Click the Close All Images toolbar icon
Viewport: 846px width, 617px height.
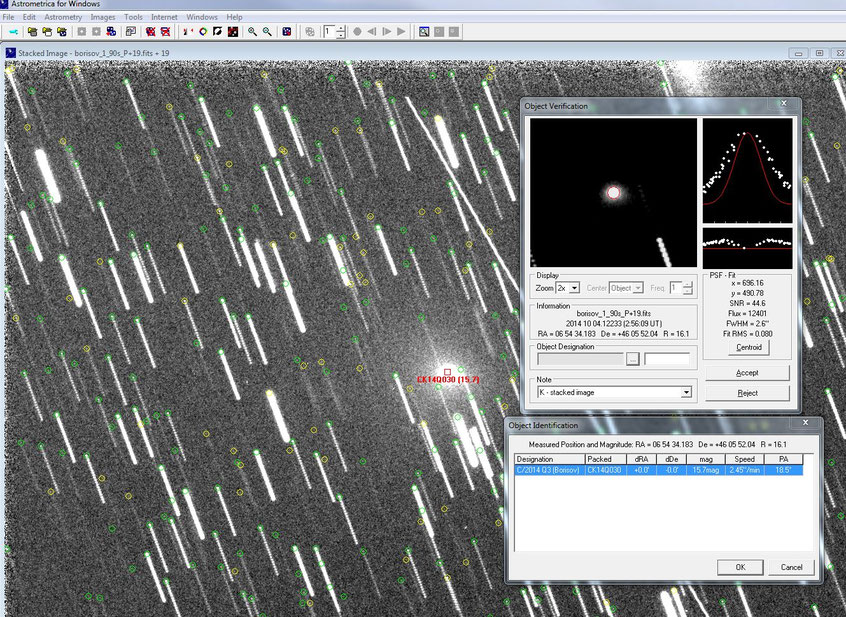point(165,32)
